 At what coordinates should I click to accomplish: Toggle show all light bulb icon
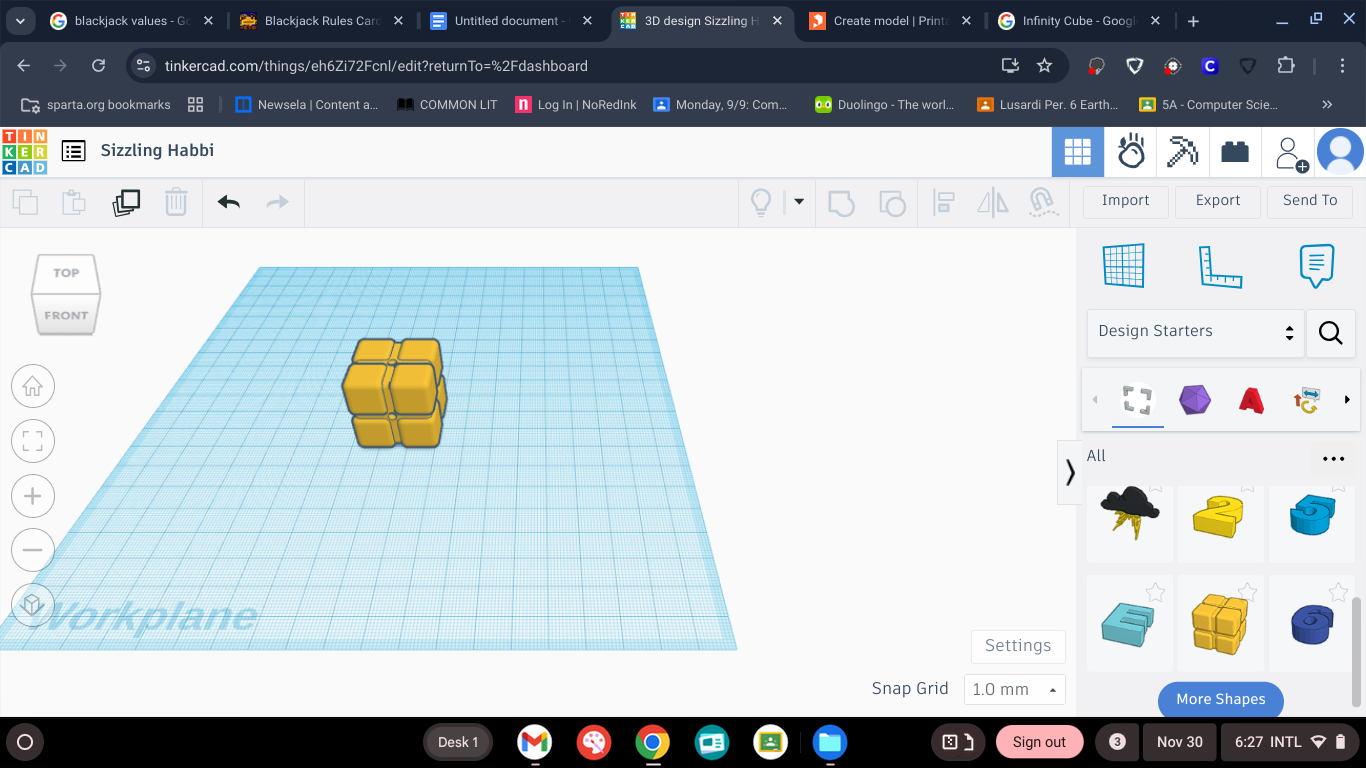point(761,203)
